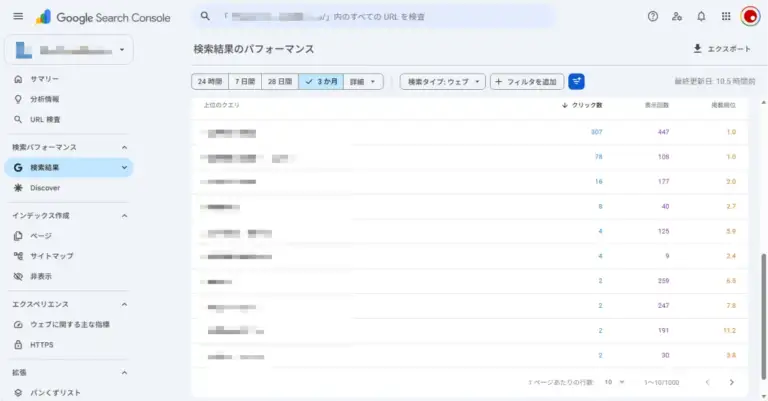This screenshot has height=401, width=768.
Task: Click the Discover asterisk icon
Action: (18, 188)
